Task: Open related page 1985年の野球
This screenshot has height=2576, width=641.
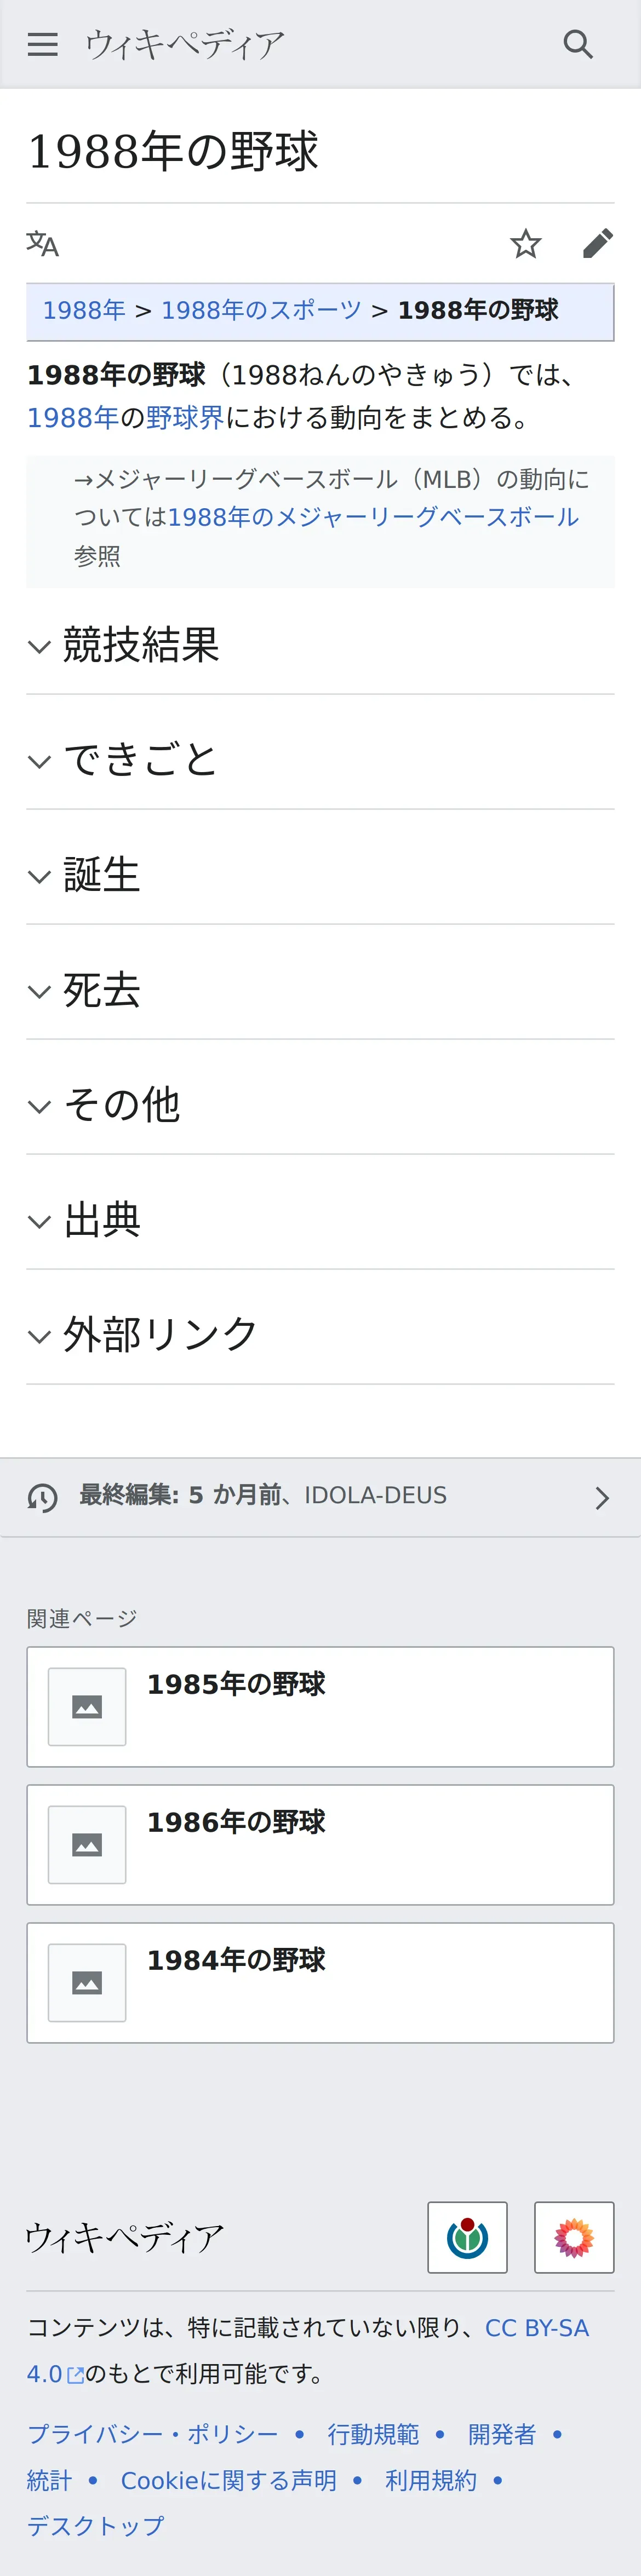Action: coord(320,1706)
